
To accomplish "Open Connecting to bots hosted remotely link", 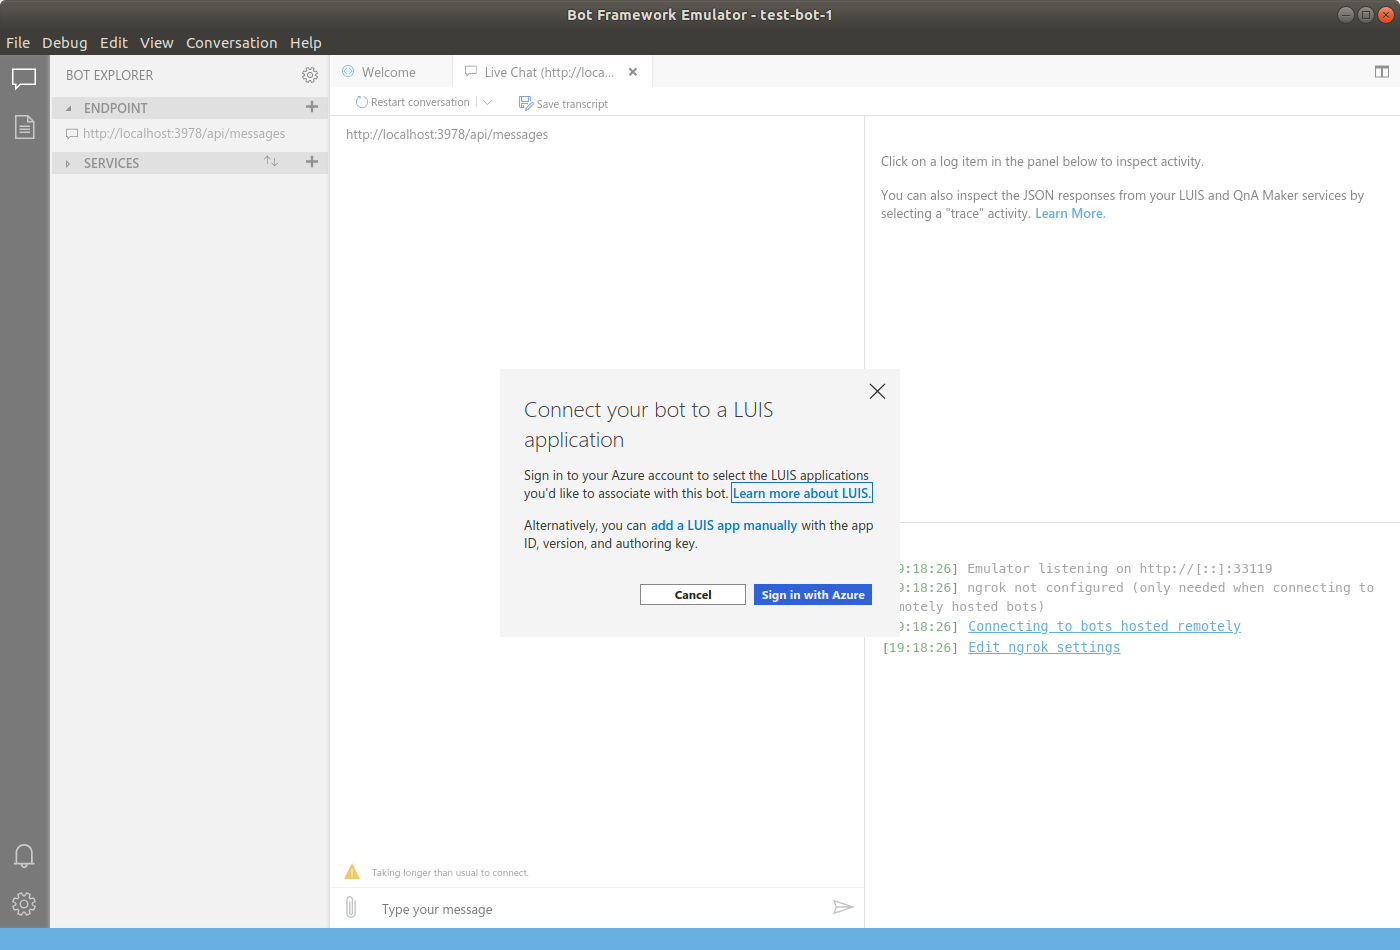I will click(x=1104, y=626).
